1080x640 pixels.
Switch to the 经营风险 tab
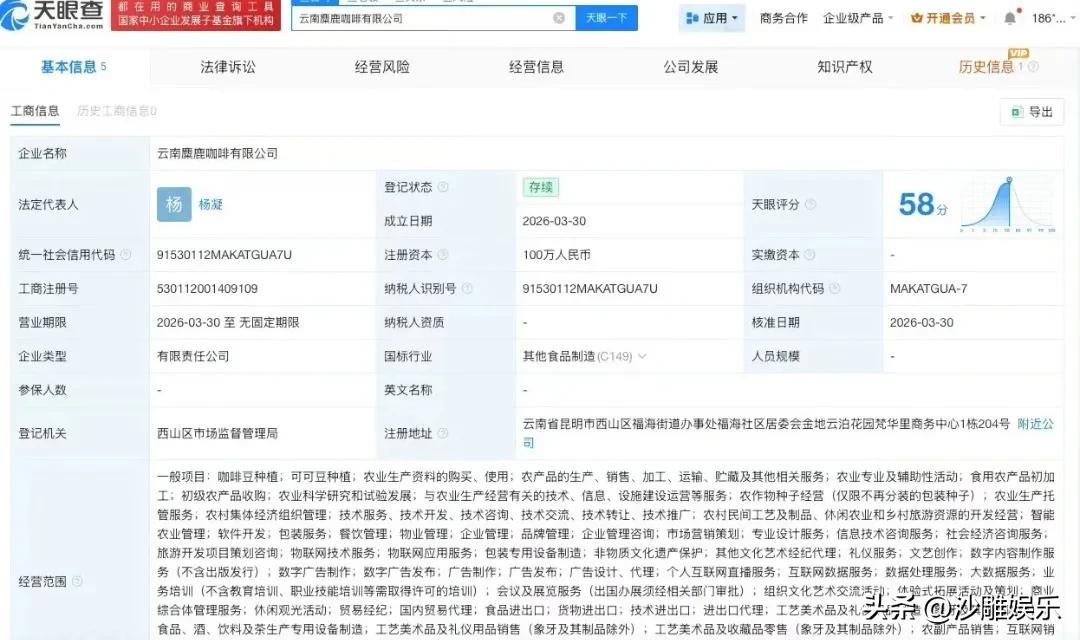tap(382, 67)
